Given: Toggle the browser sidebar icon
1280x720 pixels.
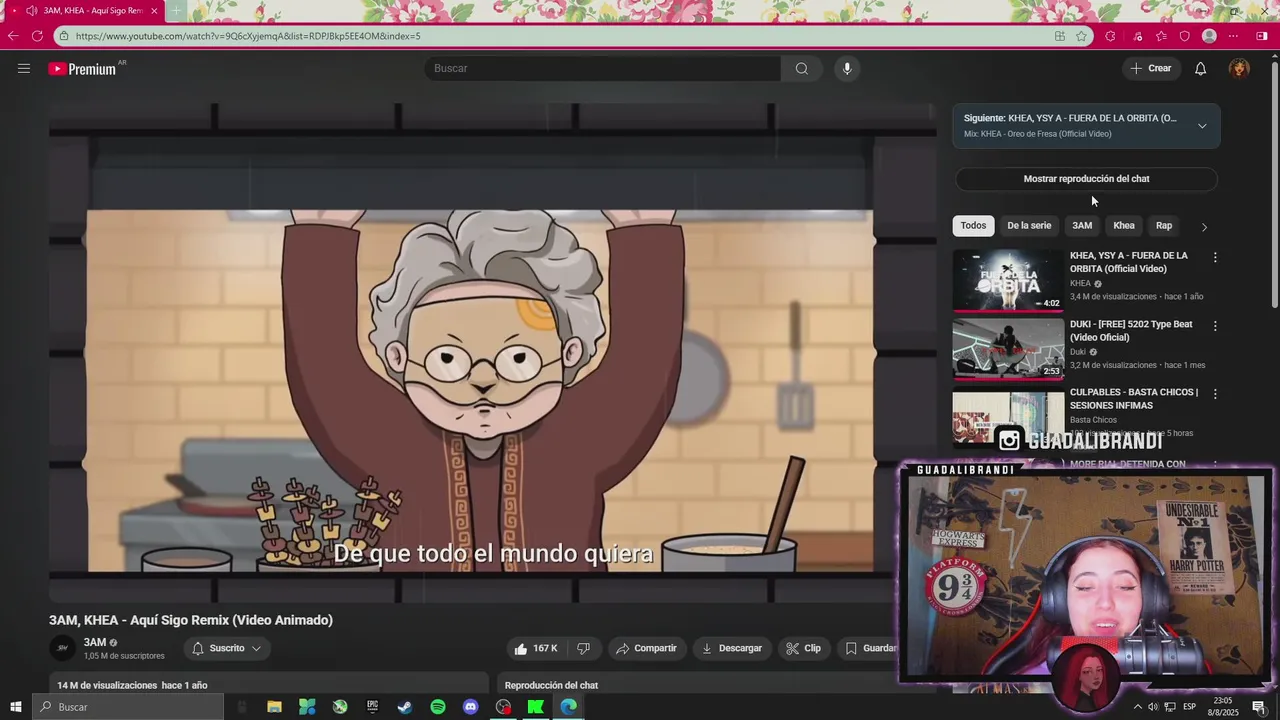Looking at the screenshot, I should coord(1262,36).
